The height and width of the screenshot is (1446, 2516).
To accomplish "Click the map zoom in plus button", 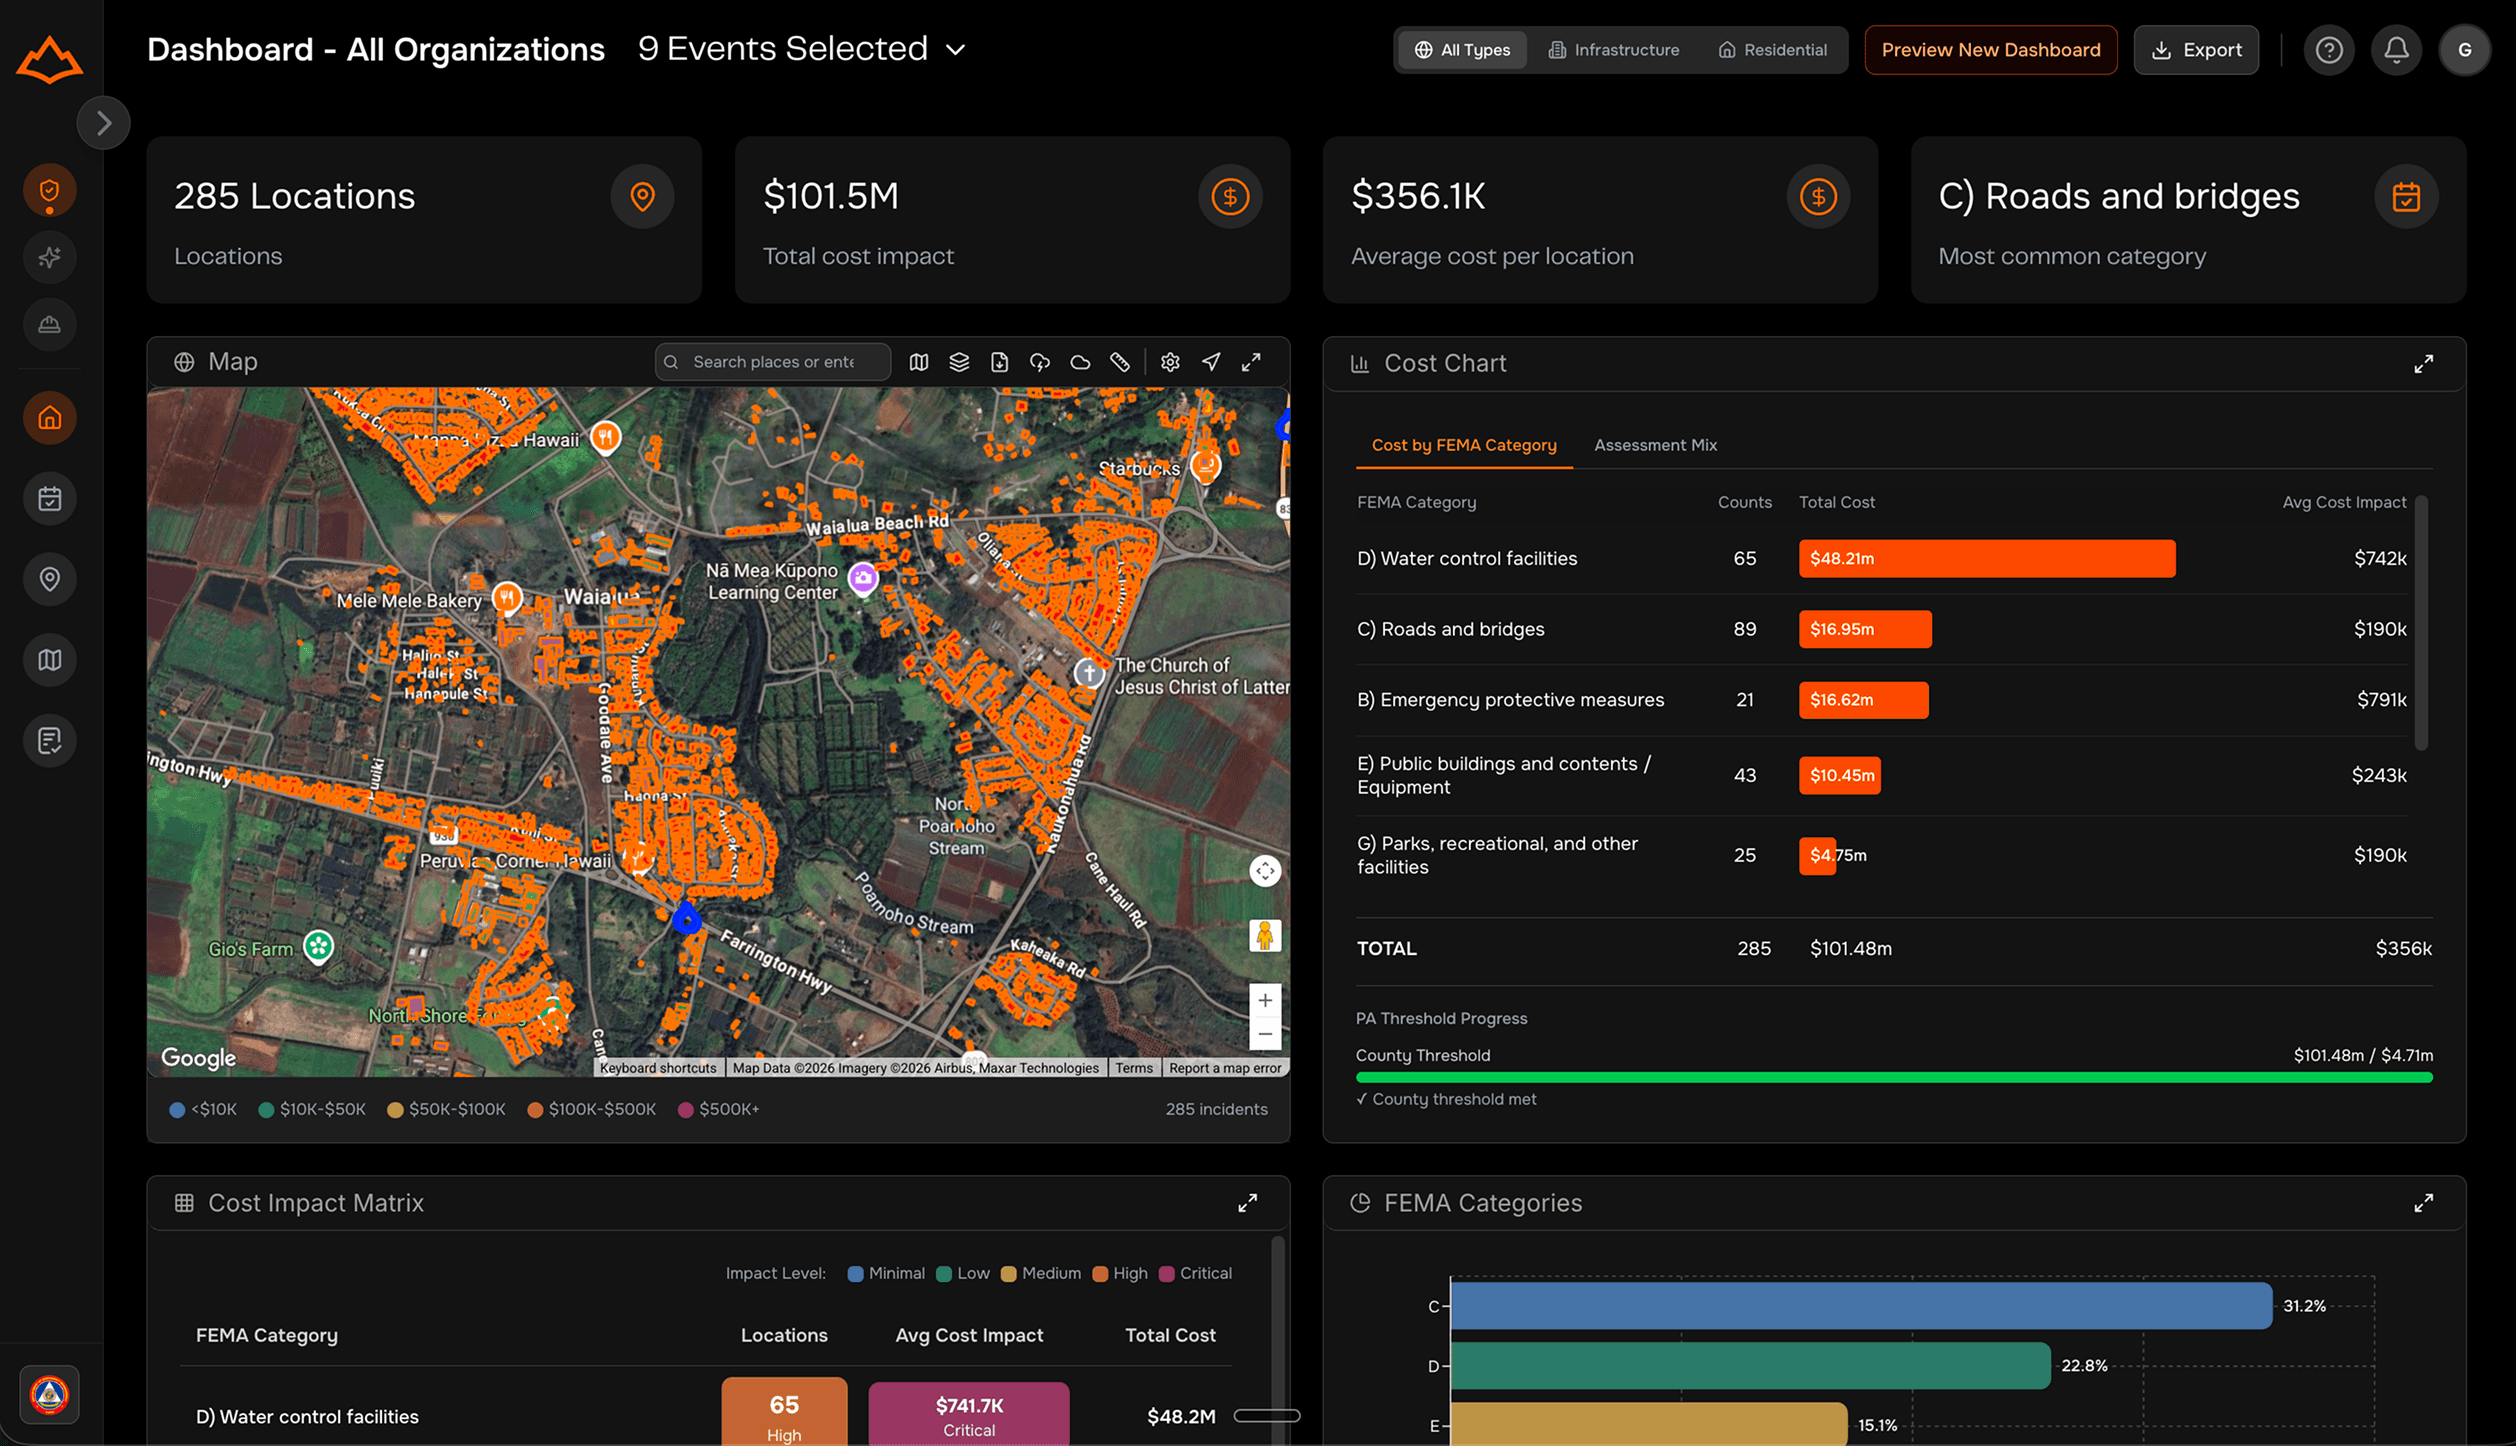I will click(1265, 1000).
